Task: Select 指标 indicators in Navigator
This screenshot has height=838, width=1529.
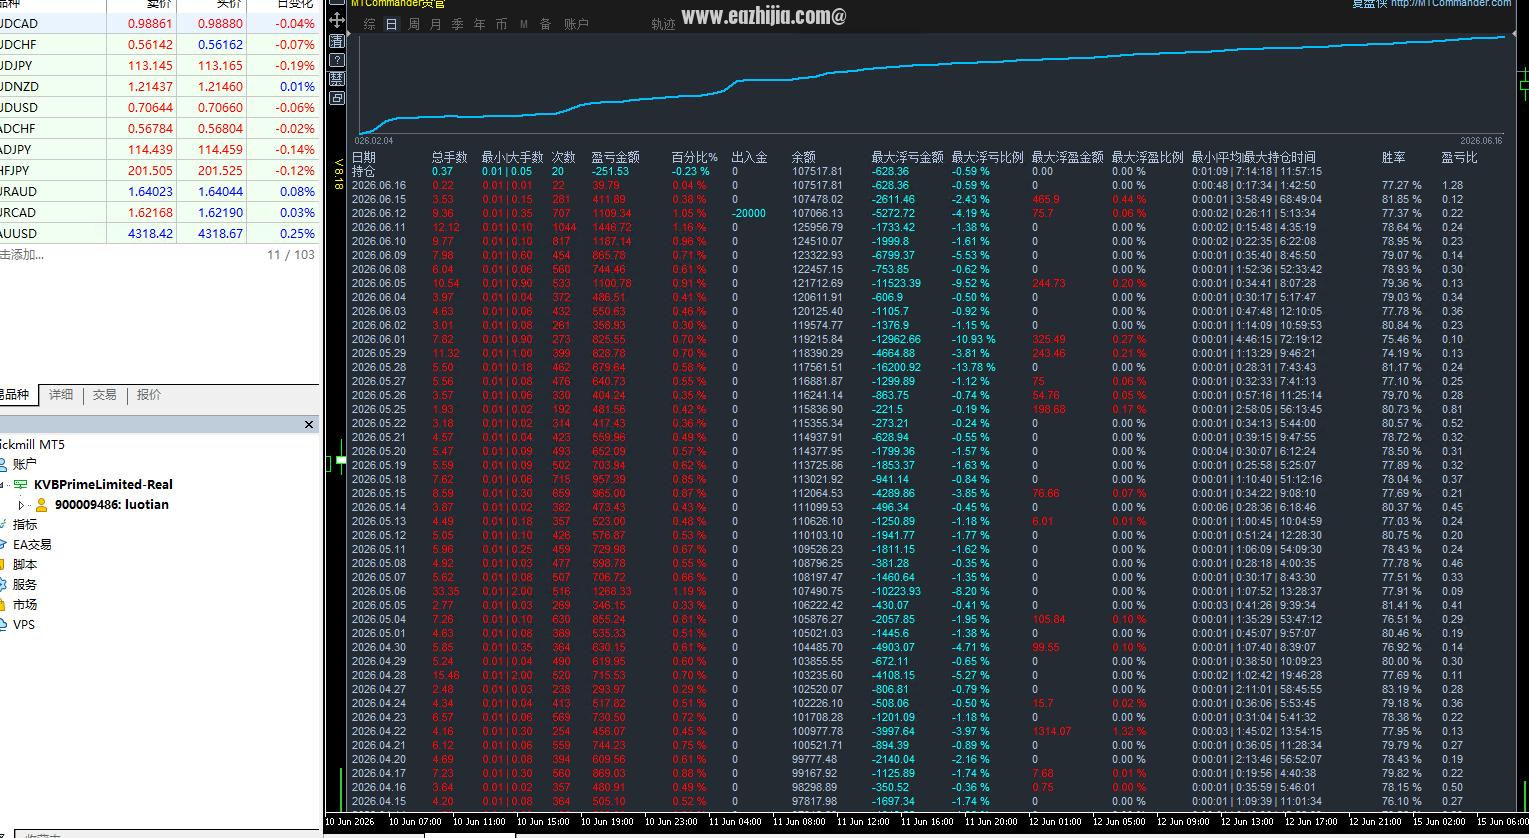Action: (25, 524)
